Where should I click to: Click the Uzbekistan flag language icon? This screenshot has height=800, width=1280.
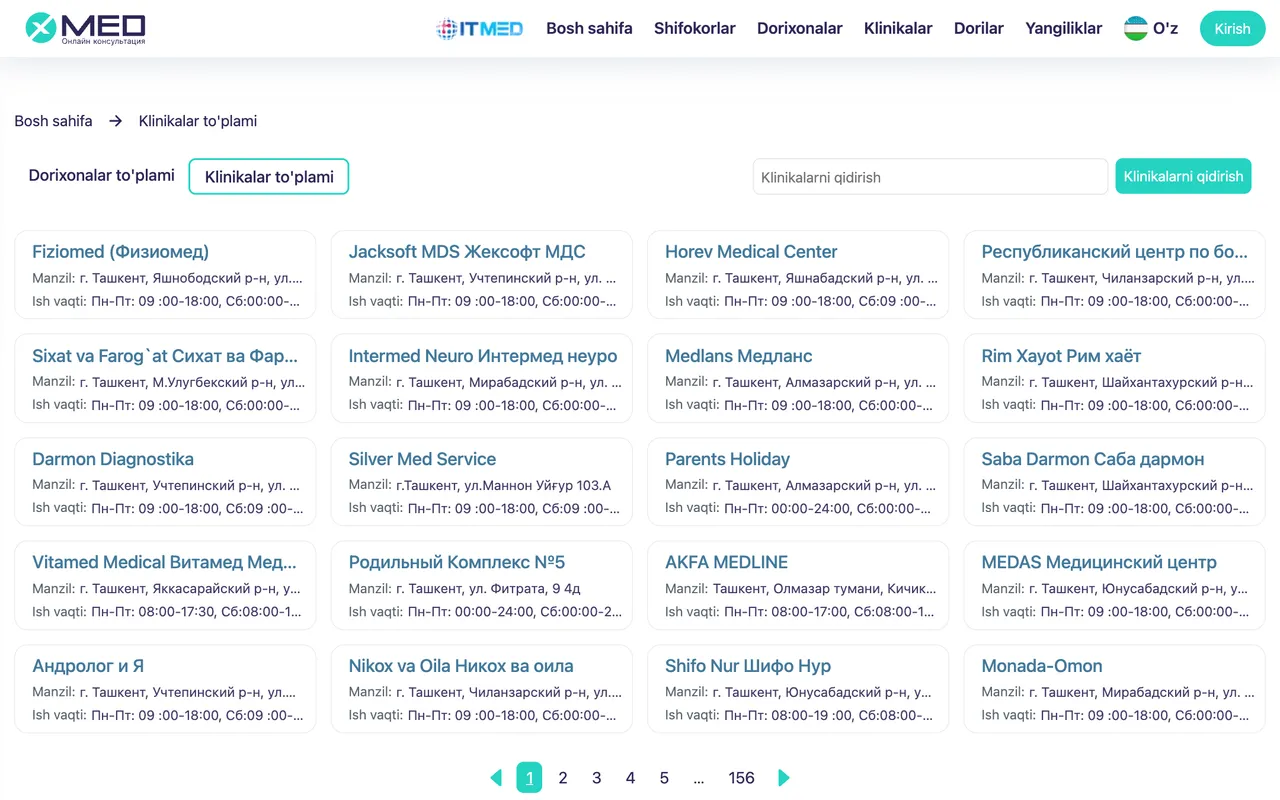tap(1135, 28)
